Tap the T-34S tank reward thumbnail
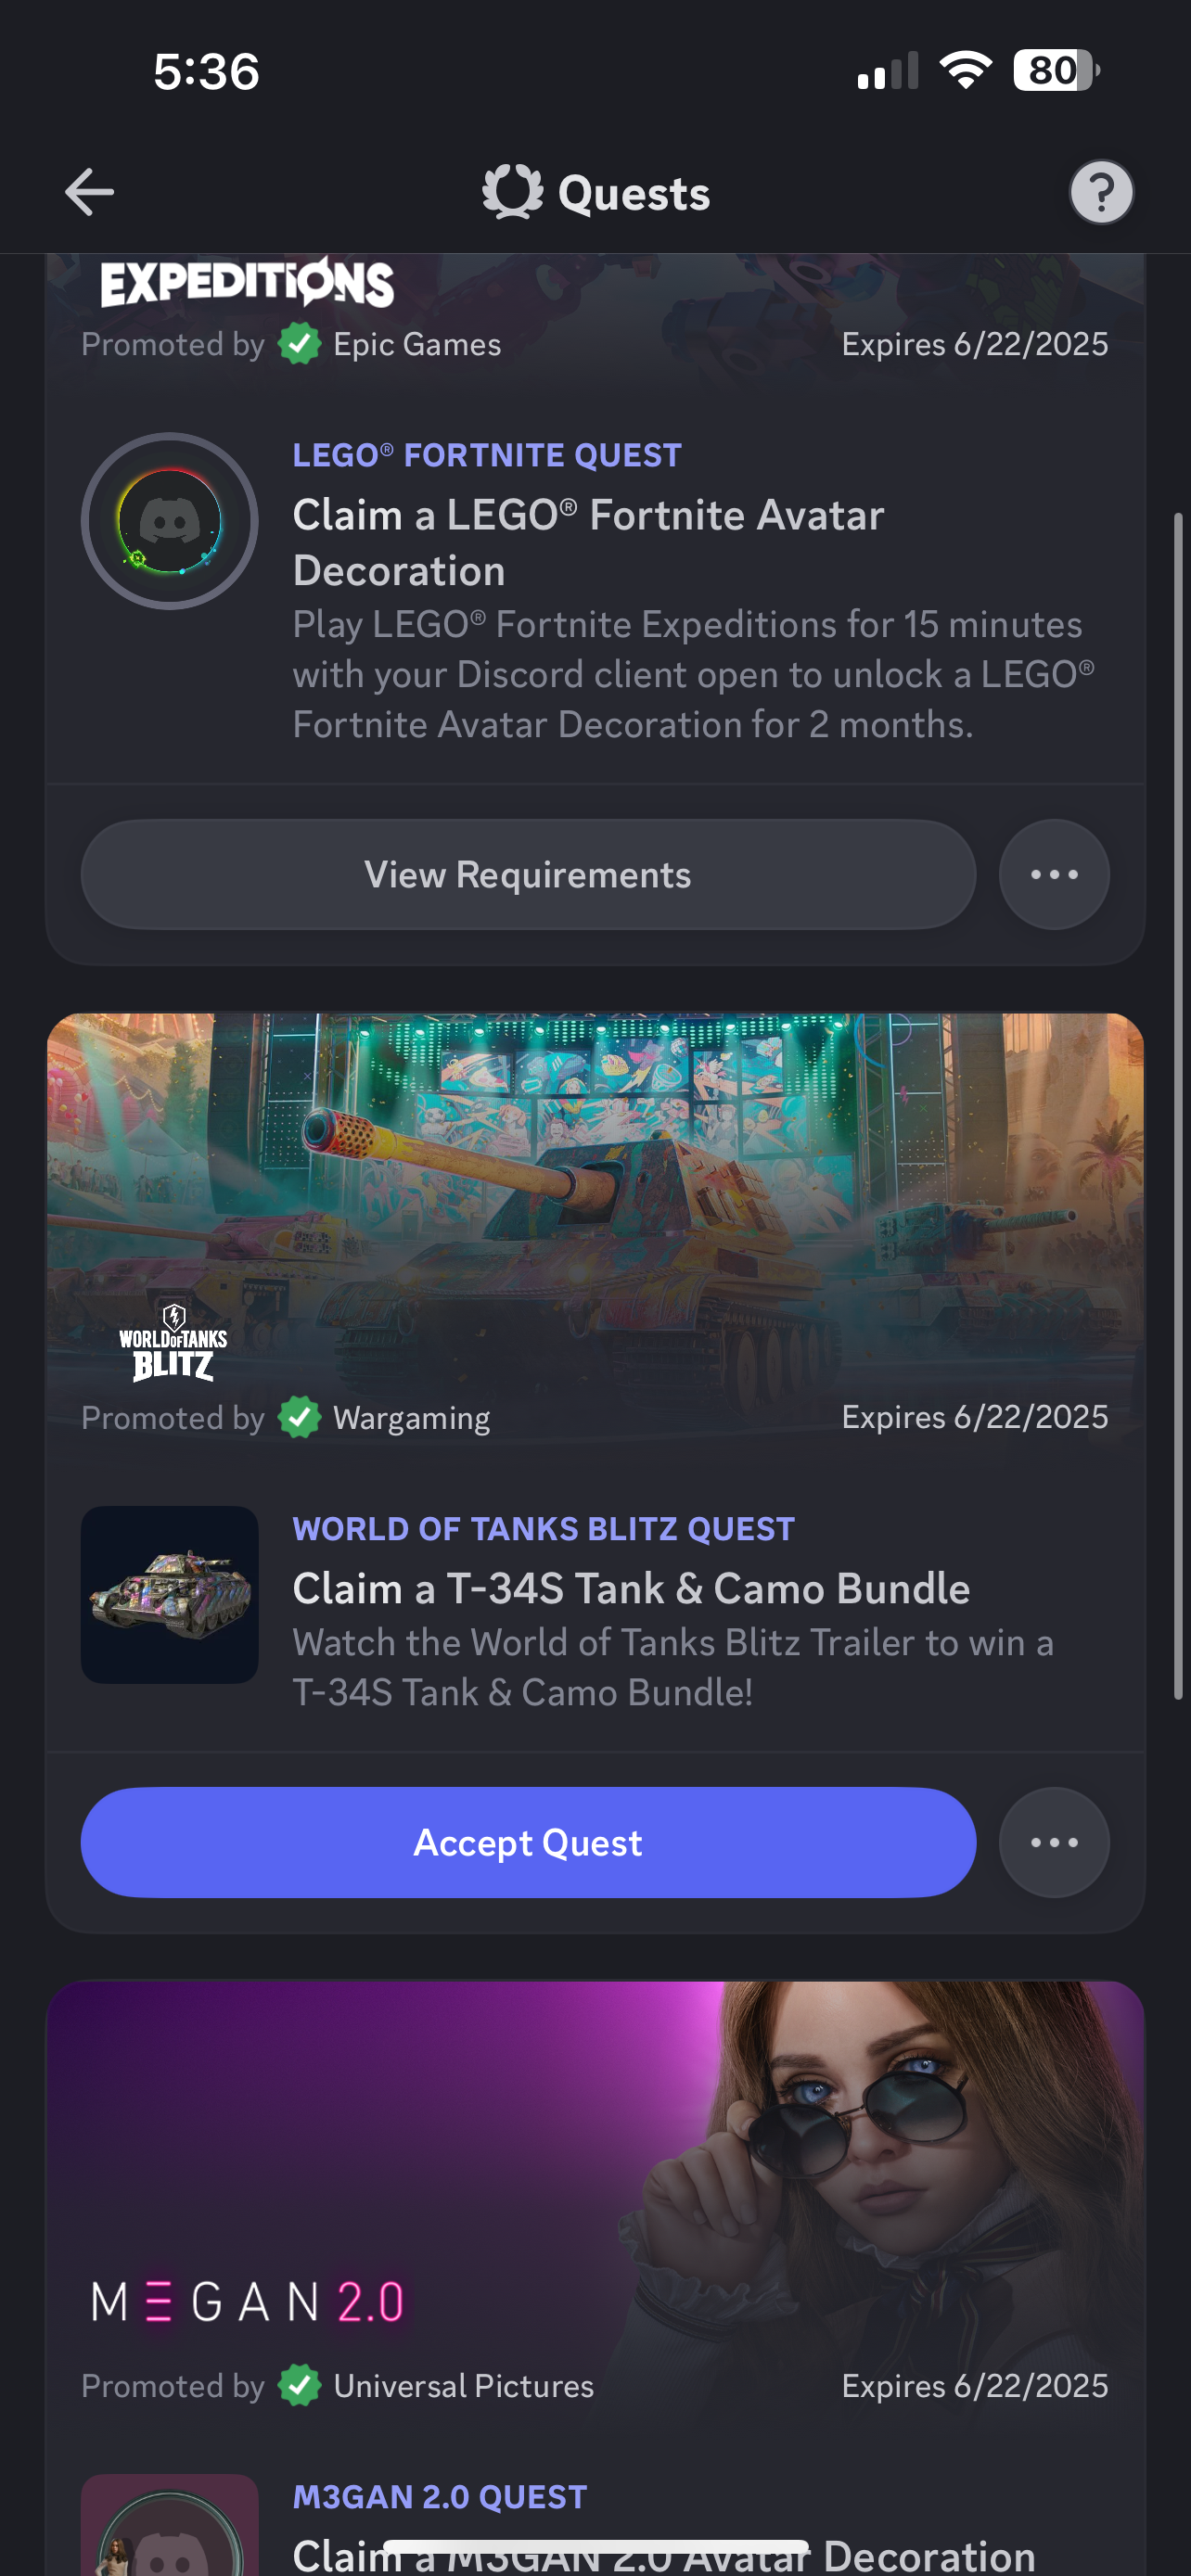Viewport: 1191px width, 2576px height. 170,1594
